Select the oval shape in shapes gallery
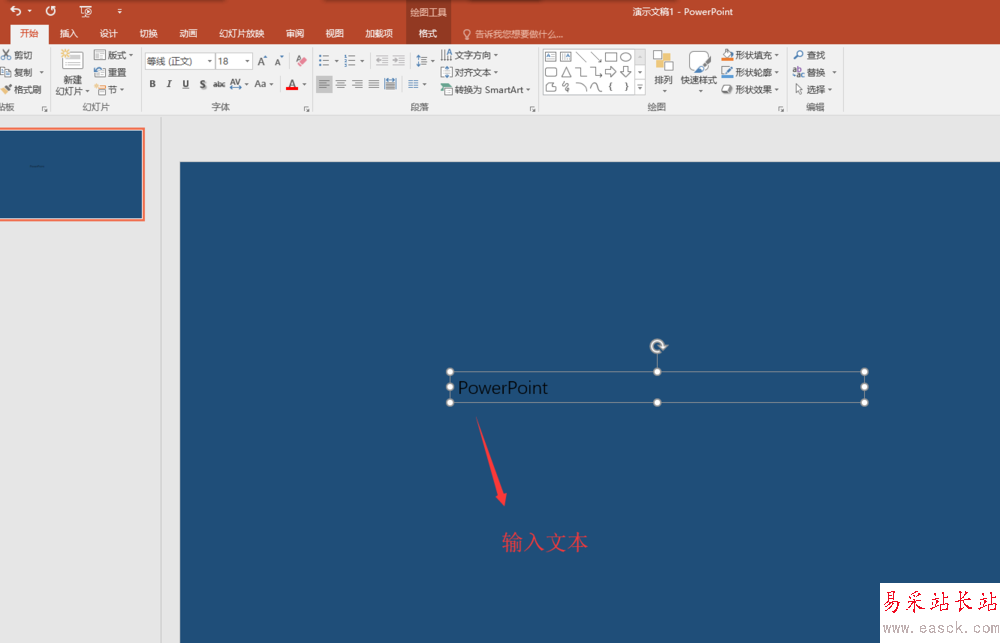This screenshot has width=1000, height=643. pos(626,57)
